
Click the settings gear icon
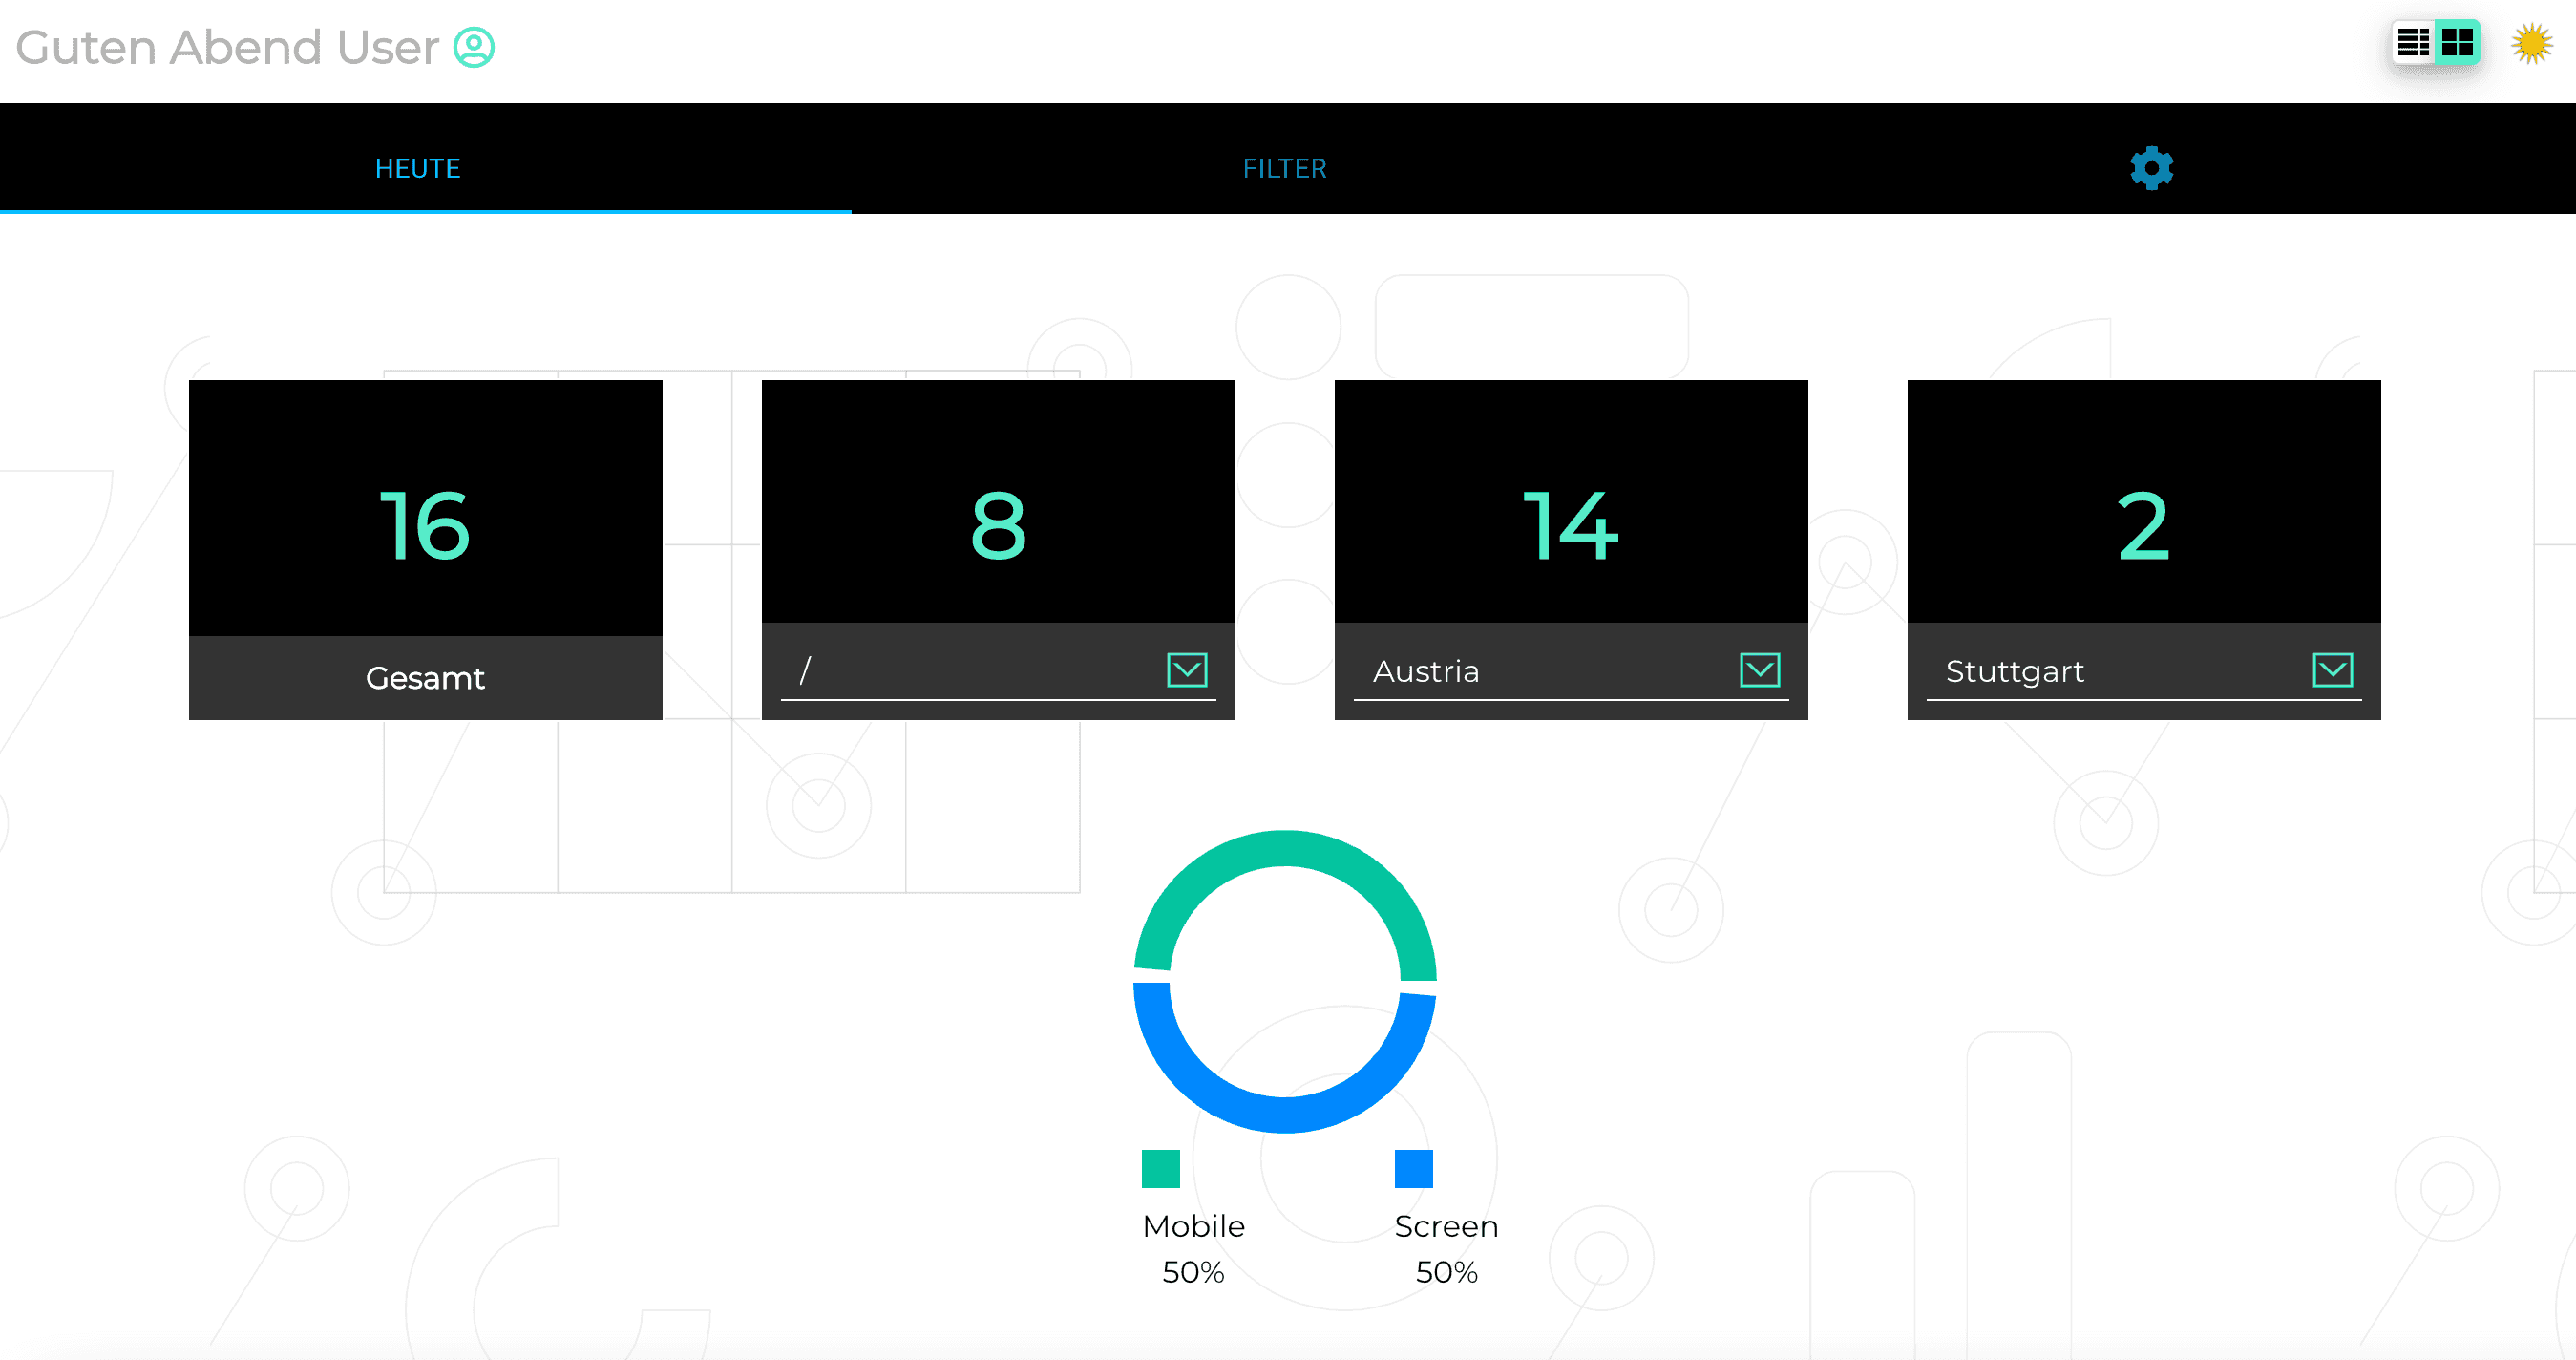[2150, 167]
